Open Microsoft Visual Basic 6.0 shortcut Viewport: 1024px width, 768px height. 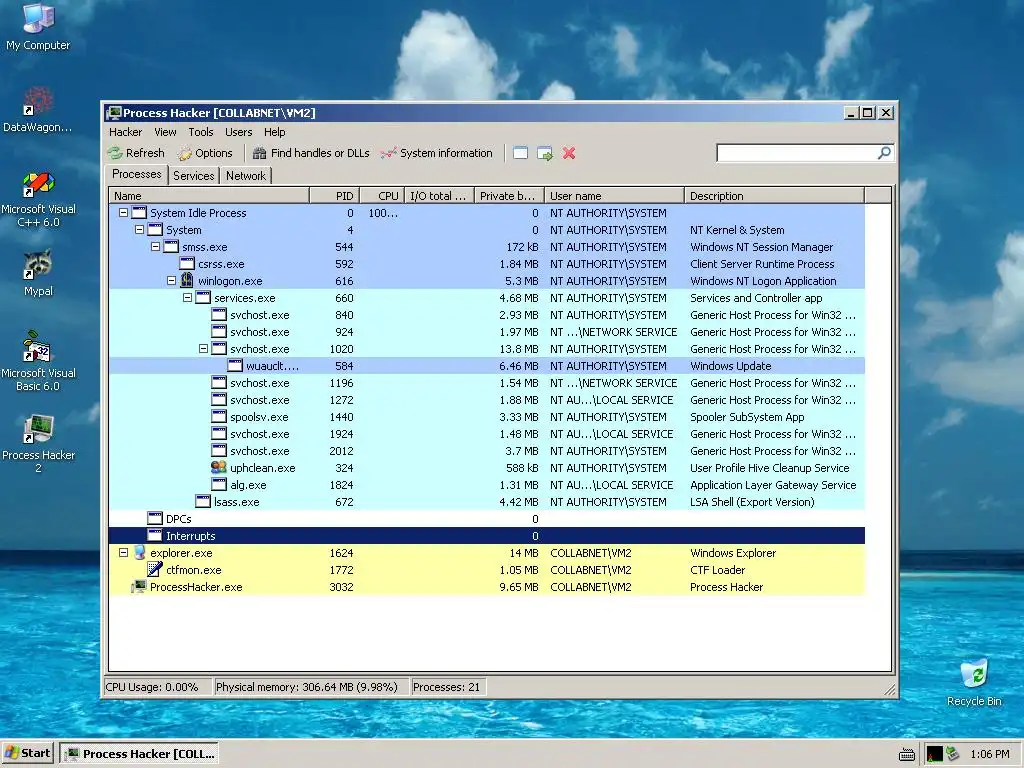coord(38,362)
